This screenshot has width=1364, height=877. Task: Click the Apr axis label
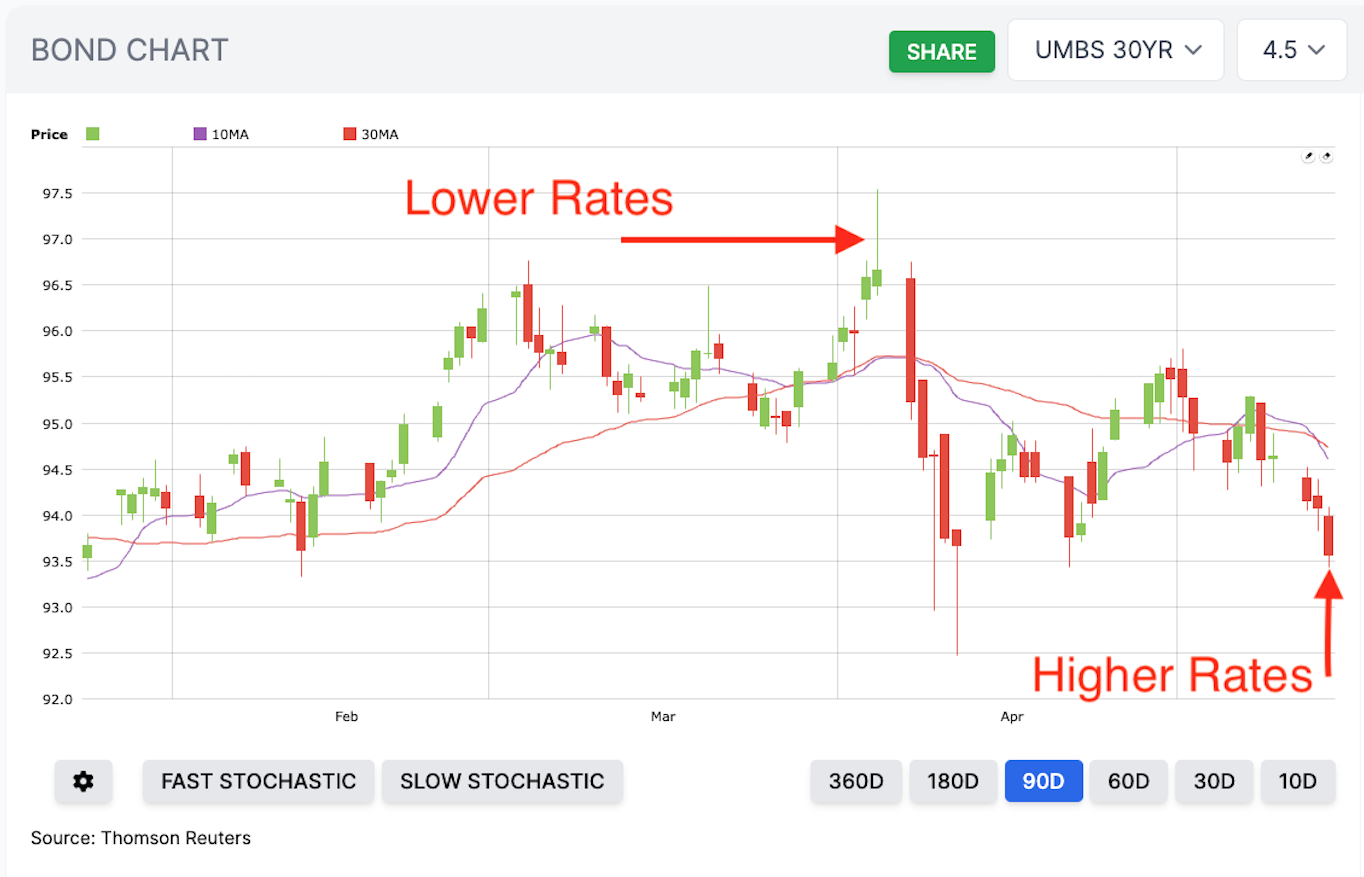[1012, 717]
